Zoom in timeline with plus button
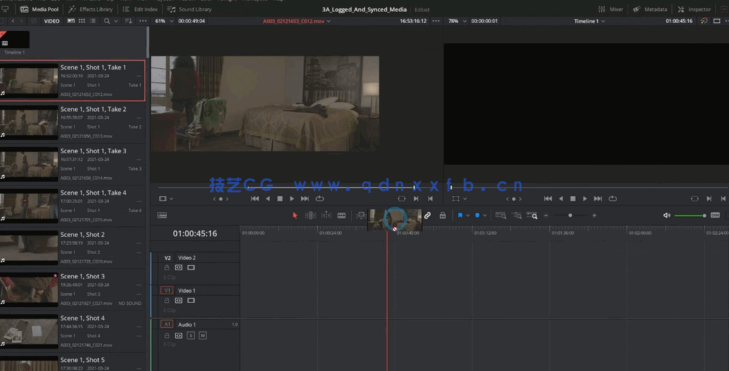 pyautogui.click(x=594, y=215)
